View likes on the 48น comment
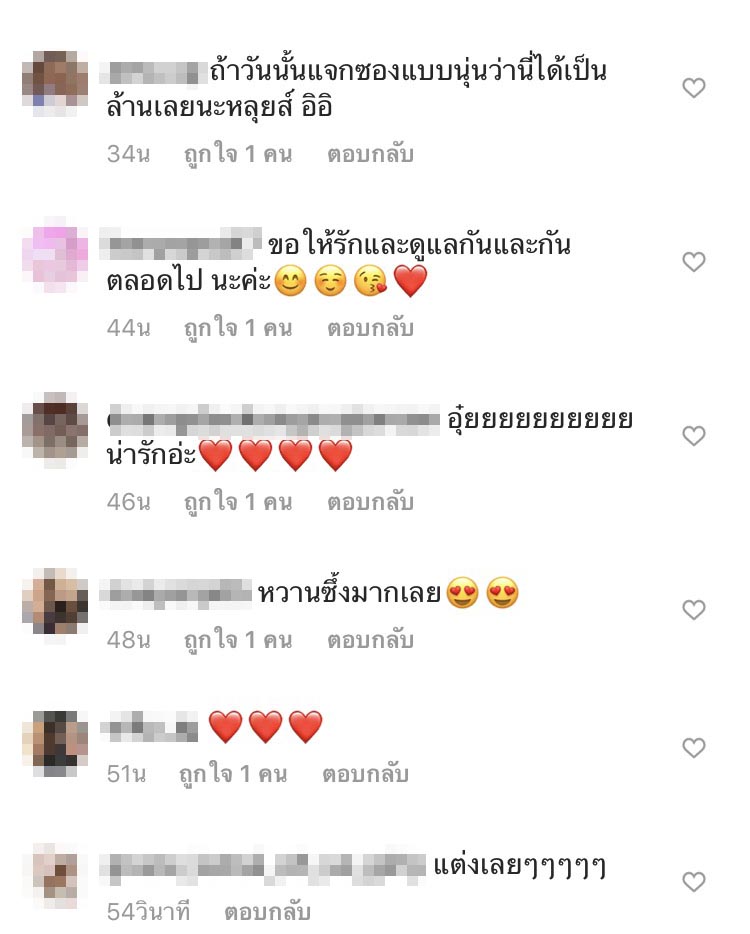 [238, 640]
